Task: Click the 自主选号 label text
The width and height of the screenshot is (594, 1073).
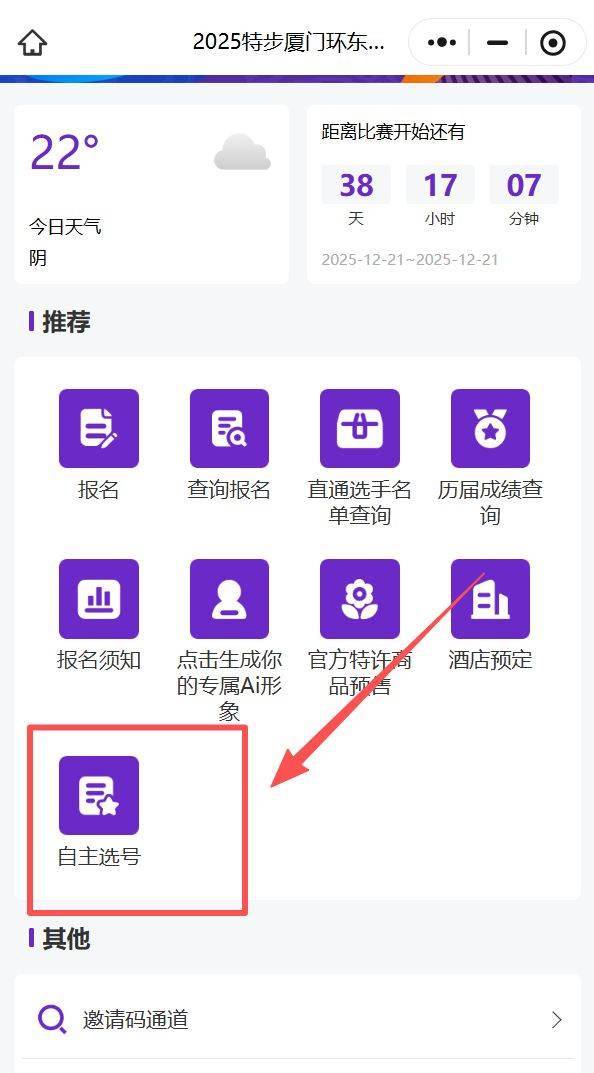Action: [99, 856]
